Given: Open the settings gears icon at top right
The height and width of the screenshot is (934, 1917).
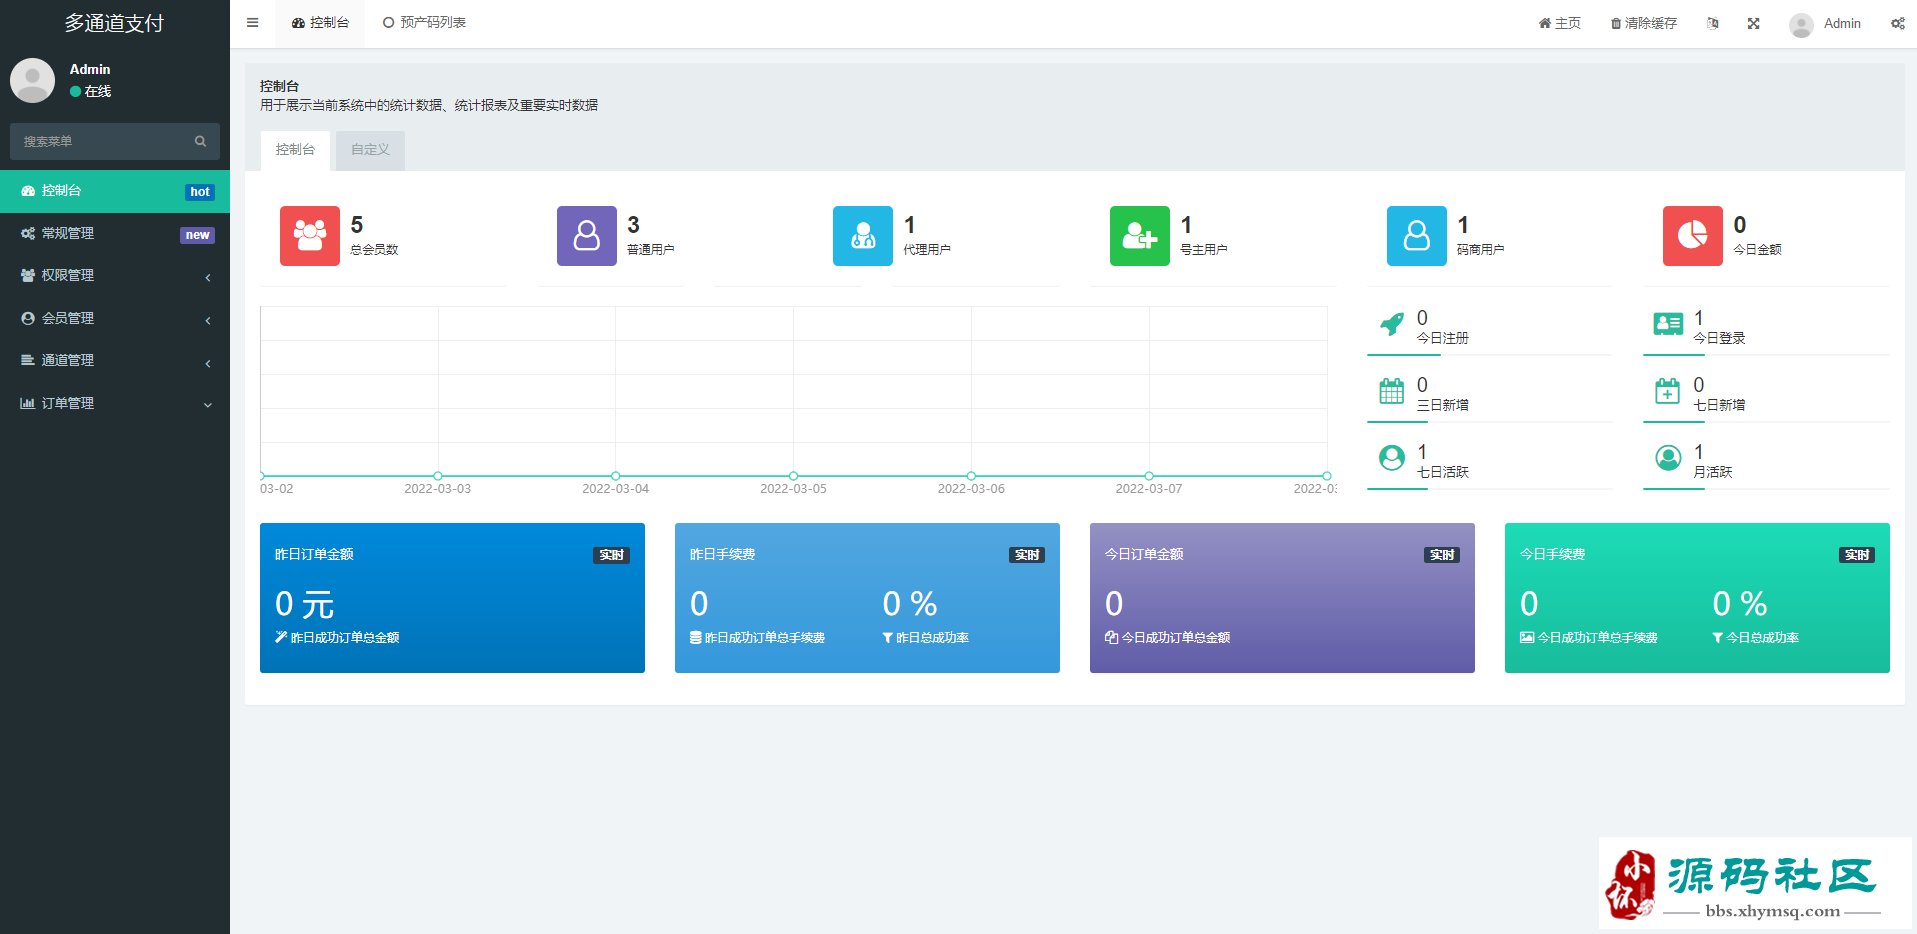Looking at the screenshot, I should point(1897,23).
